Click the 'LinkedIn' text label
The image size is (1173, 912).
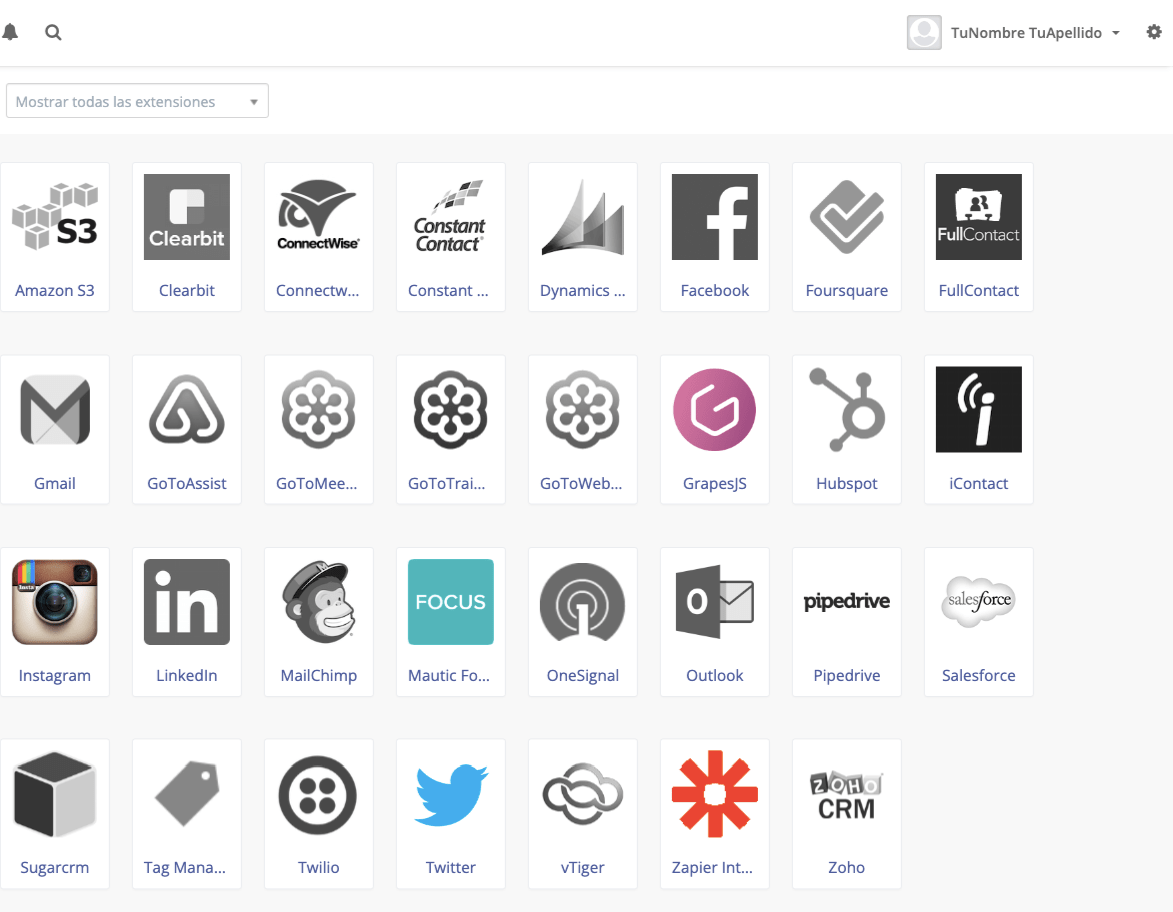(187, 676)
